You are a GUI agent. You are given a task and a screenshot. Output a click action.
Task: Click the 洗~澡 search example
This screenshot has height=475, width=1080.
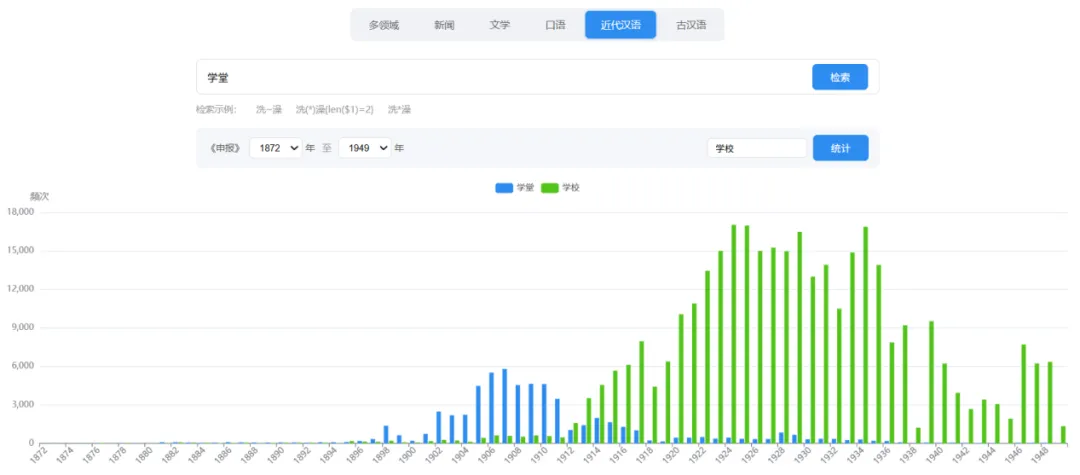[269, 109]
